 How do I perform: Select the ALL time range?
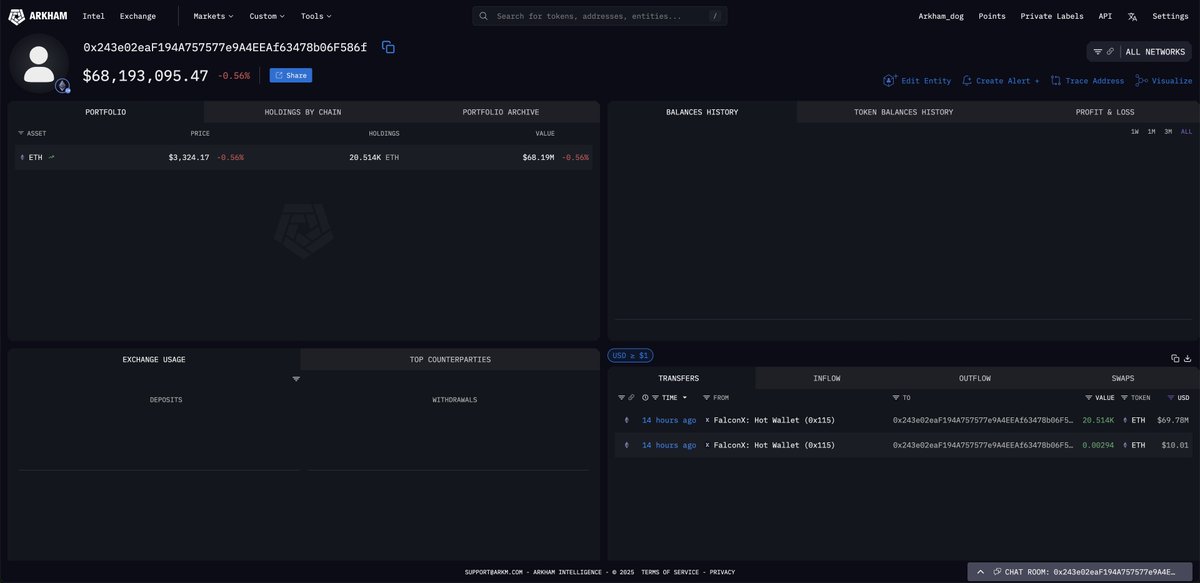click(x=1186, y=132)
